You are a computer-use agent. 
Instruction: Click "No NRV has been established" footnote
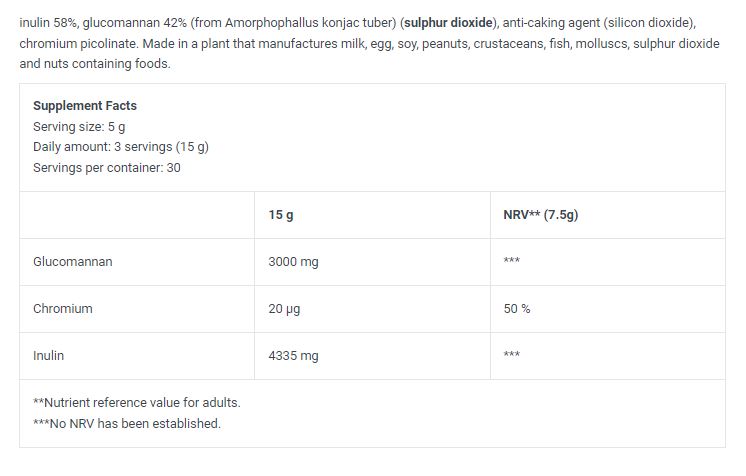127,423
